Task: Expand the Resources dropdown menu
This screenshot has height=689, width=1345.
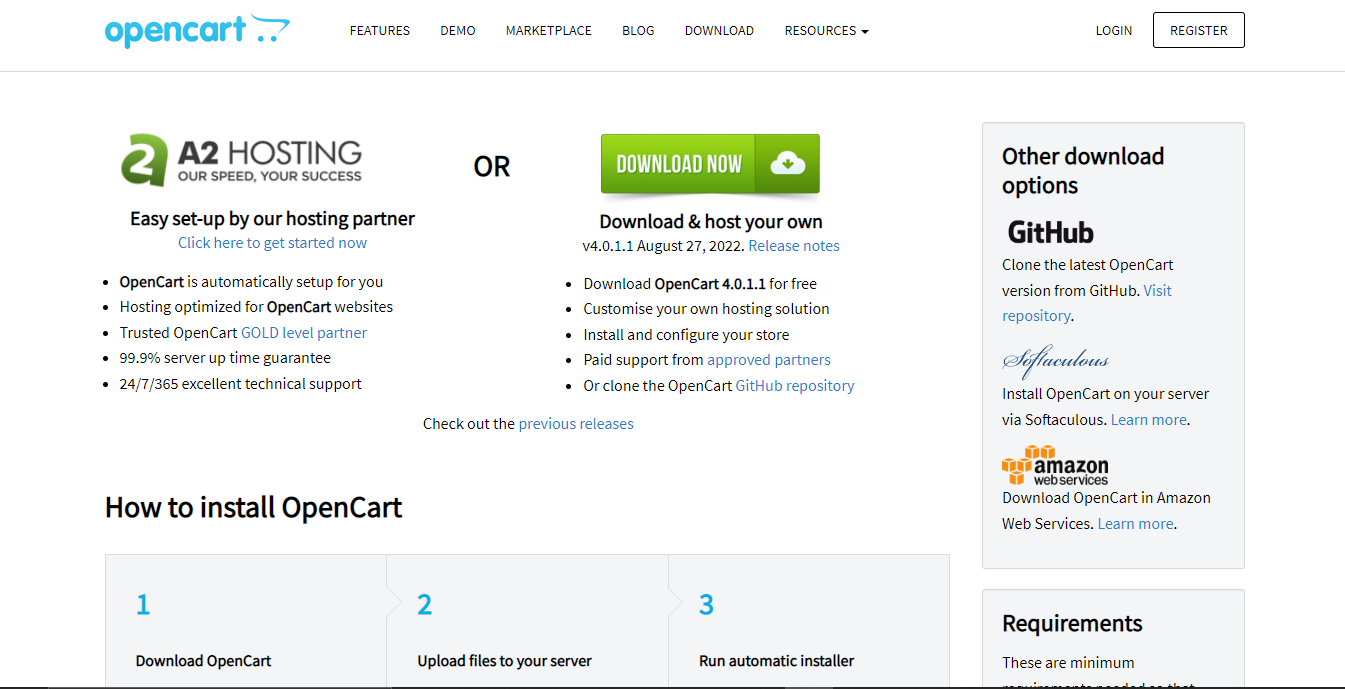Action: tap(826, 31)
